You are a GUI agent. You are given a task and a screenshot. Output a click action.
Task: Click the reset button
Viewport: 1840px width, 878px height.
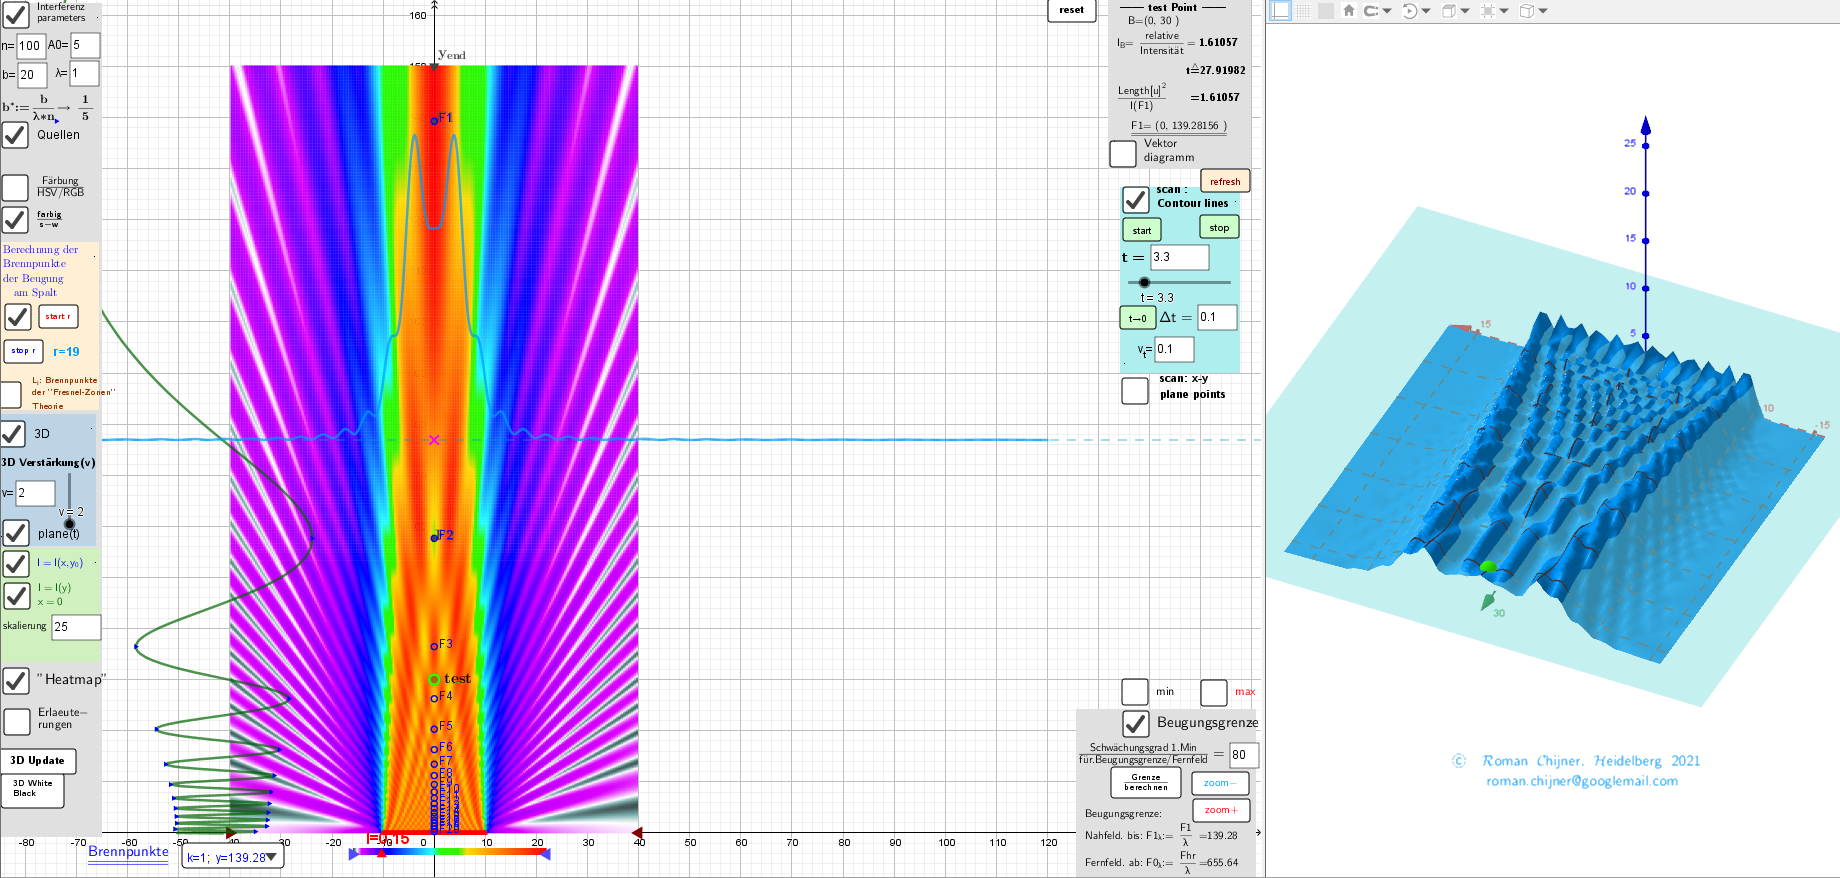tap(1072, 11)
